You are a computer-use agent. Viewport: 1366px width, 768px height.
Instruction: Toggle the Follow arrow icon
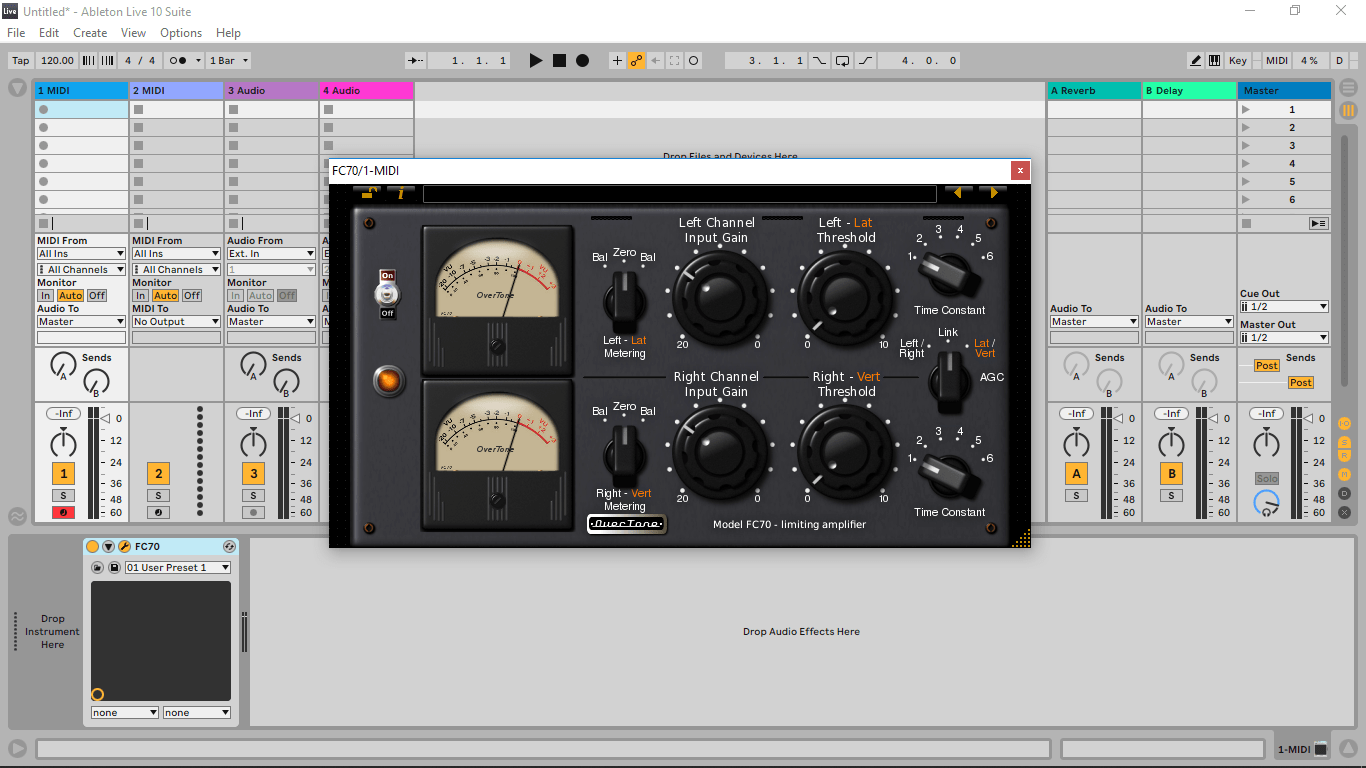coord(417,61)
